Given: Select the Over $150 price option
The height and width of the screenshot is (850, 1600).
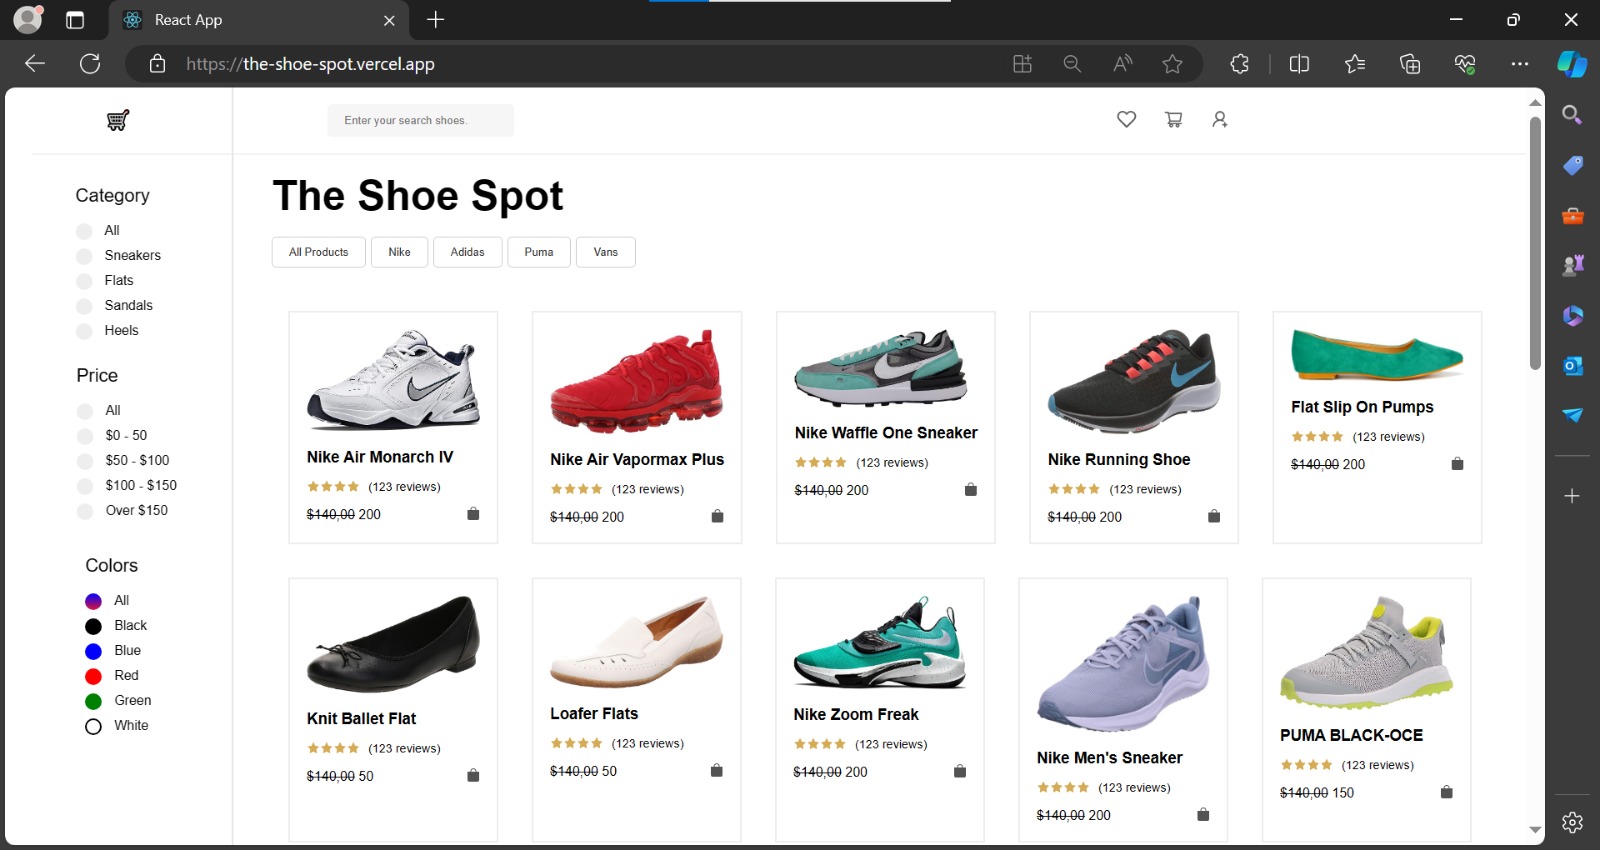Looking at the screenshot, I should pos(85,511).
